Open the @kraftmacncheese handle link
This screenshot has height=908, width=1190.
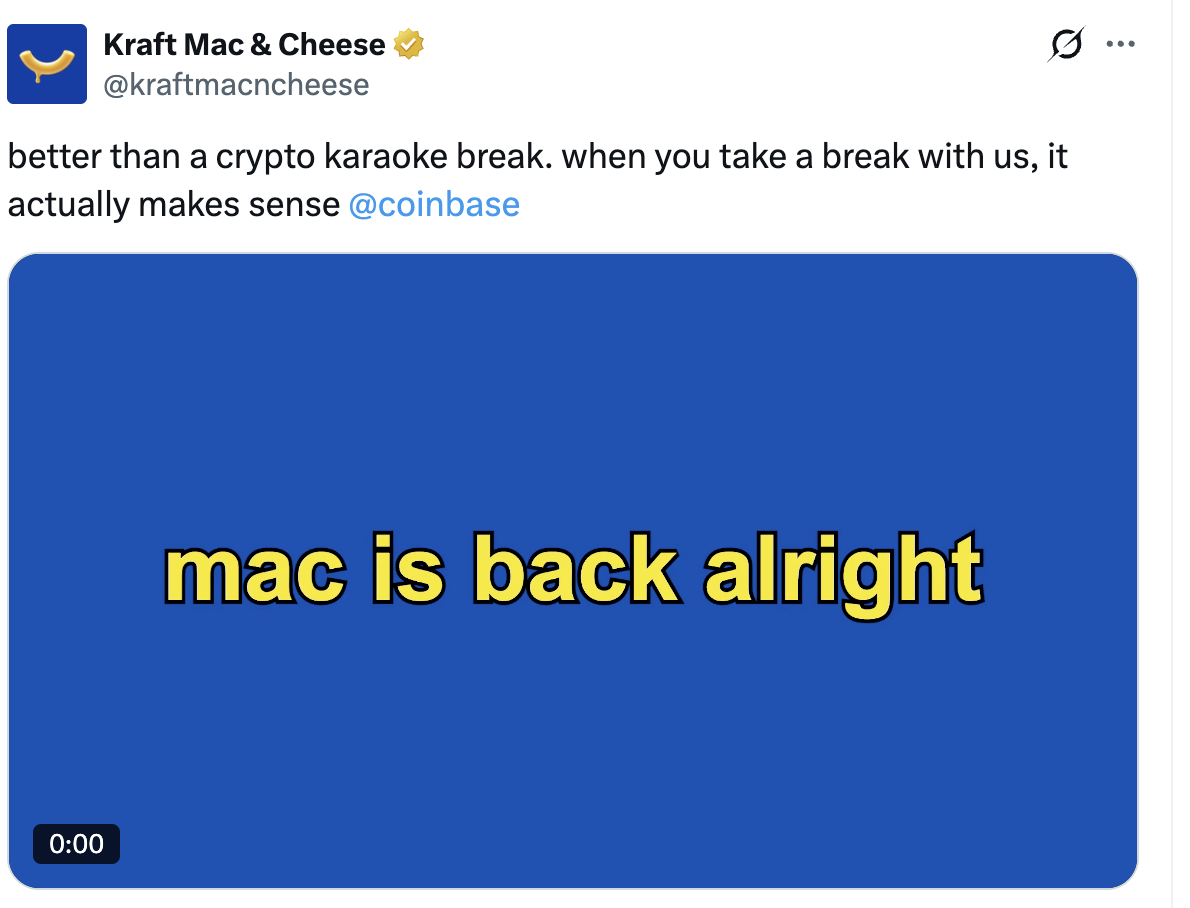coord(236,85)
